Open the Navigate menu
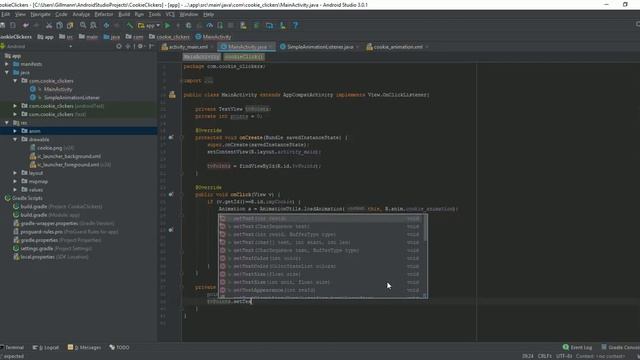Image resolution: width=640 pixels, height=360 pixels. tap(40, 14)
